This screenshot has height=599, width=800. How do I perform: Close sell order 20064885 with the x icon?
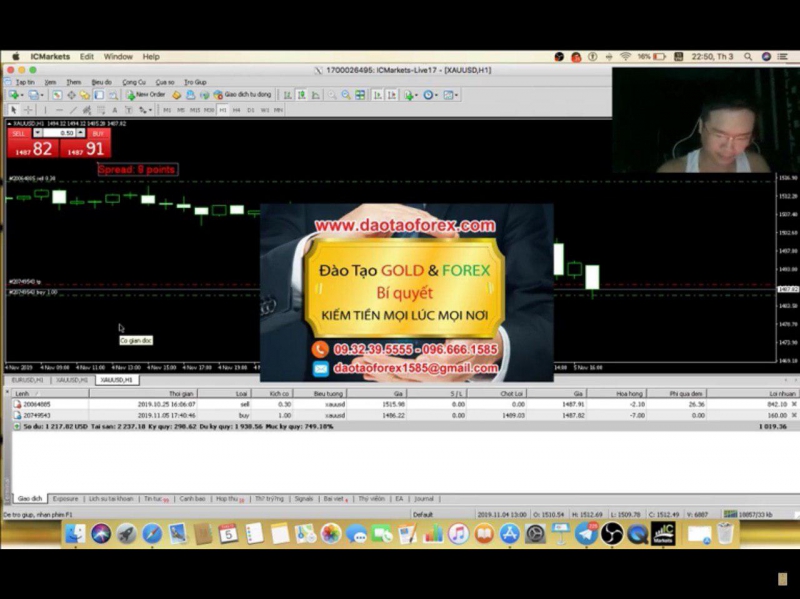click(793, 404)
